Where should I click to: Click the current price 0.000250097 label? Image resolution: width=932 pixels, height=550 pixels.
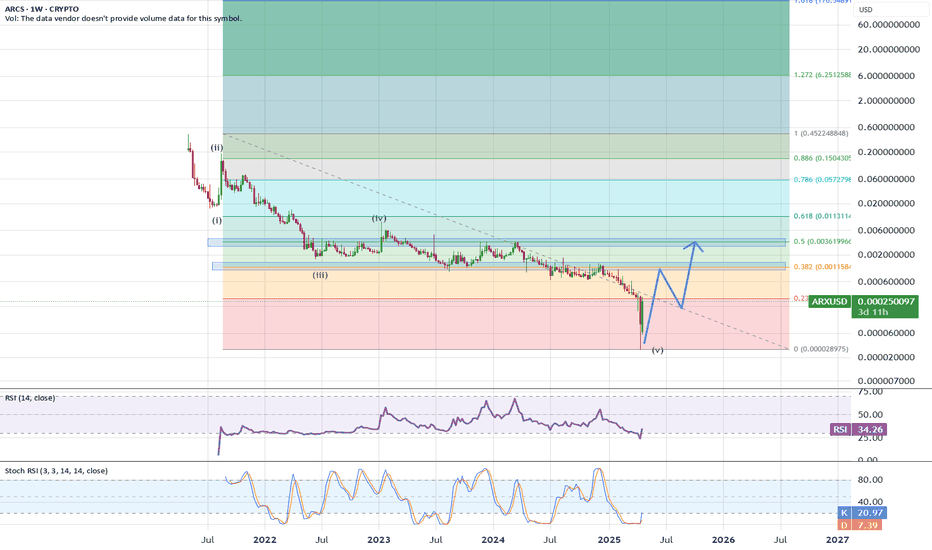[884, 301]
